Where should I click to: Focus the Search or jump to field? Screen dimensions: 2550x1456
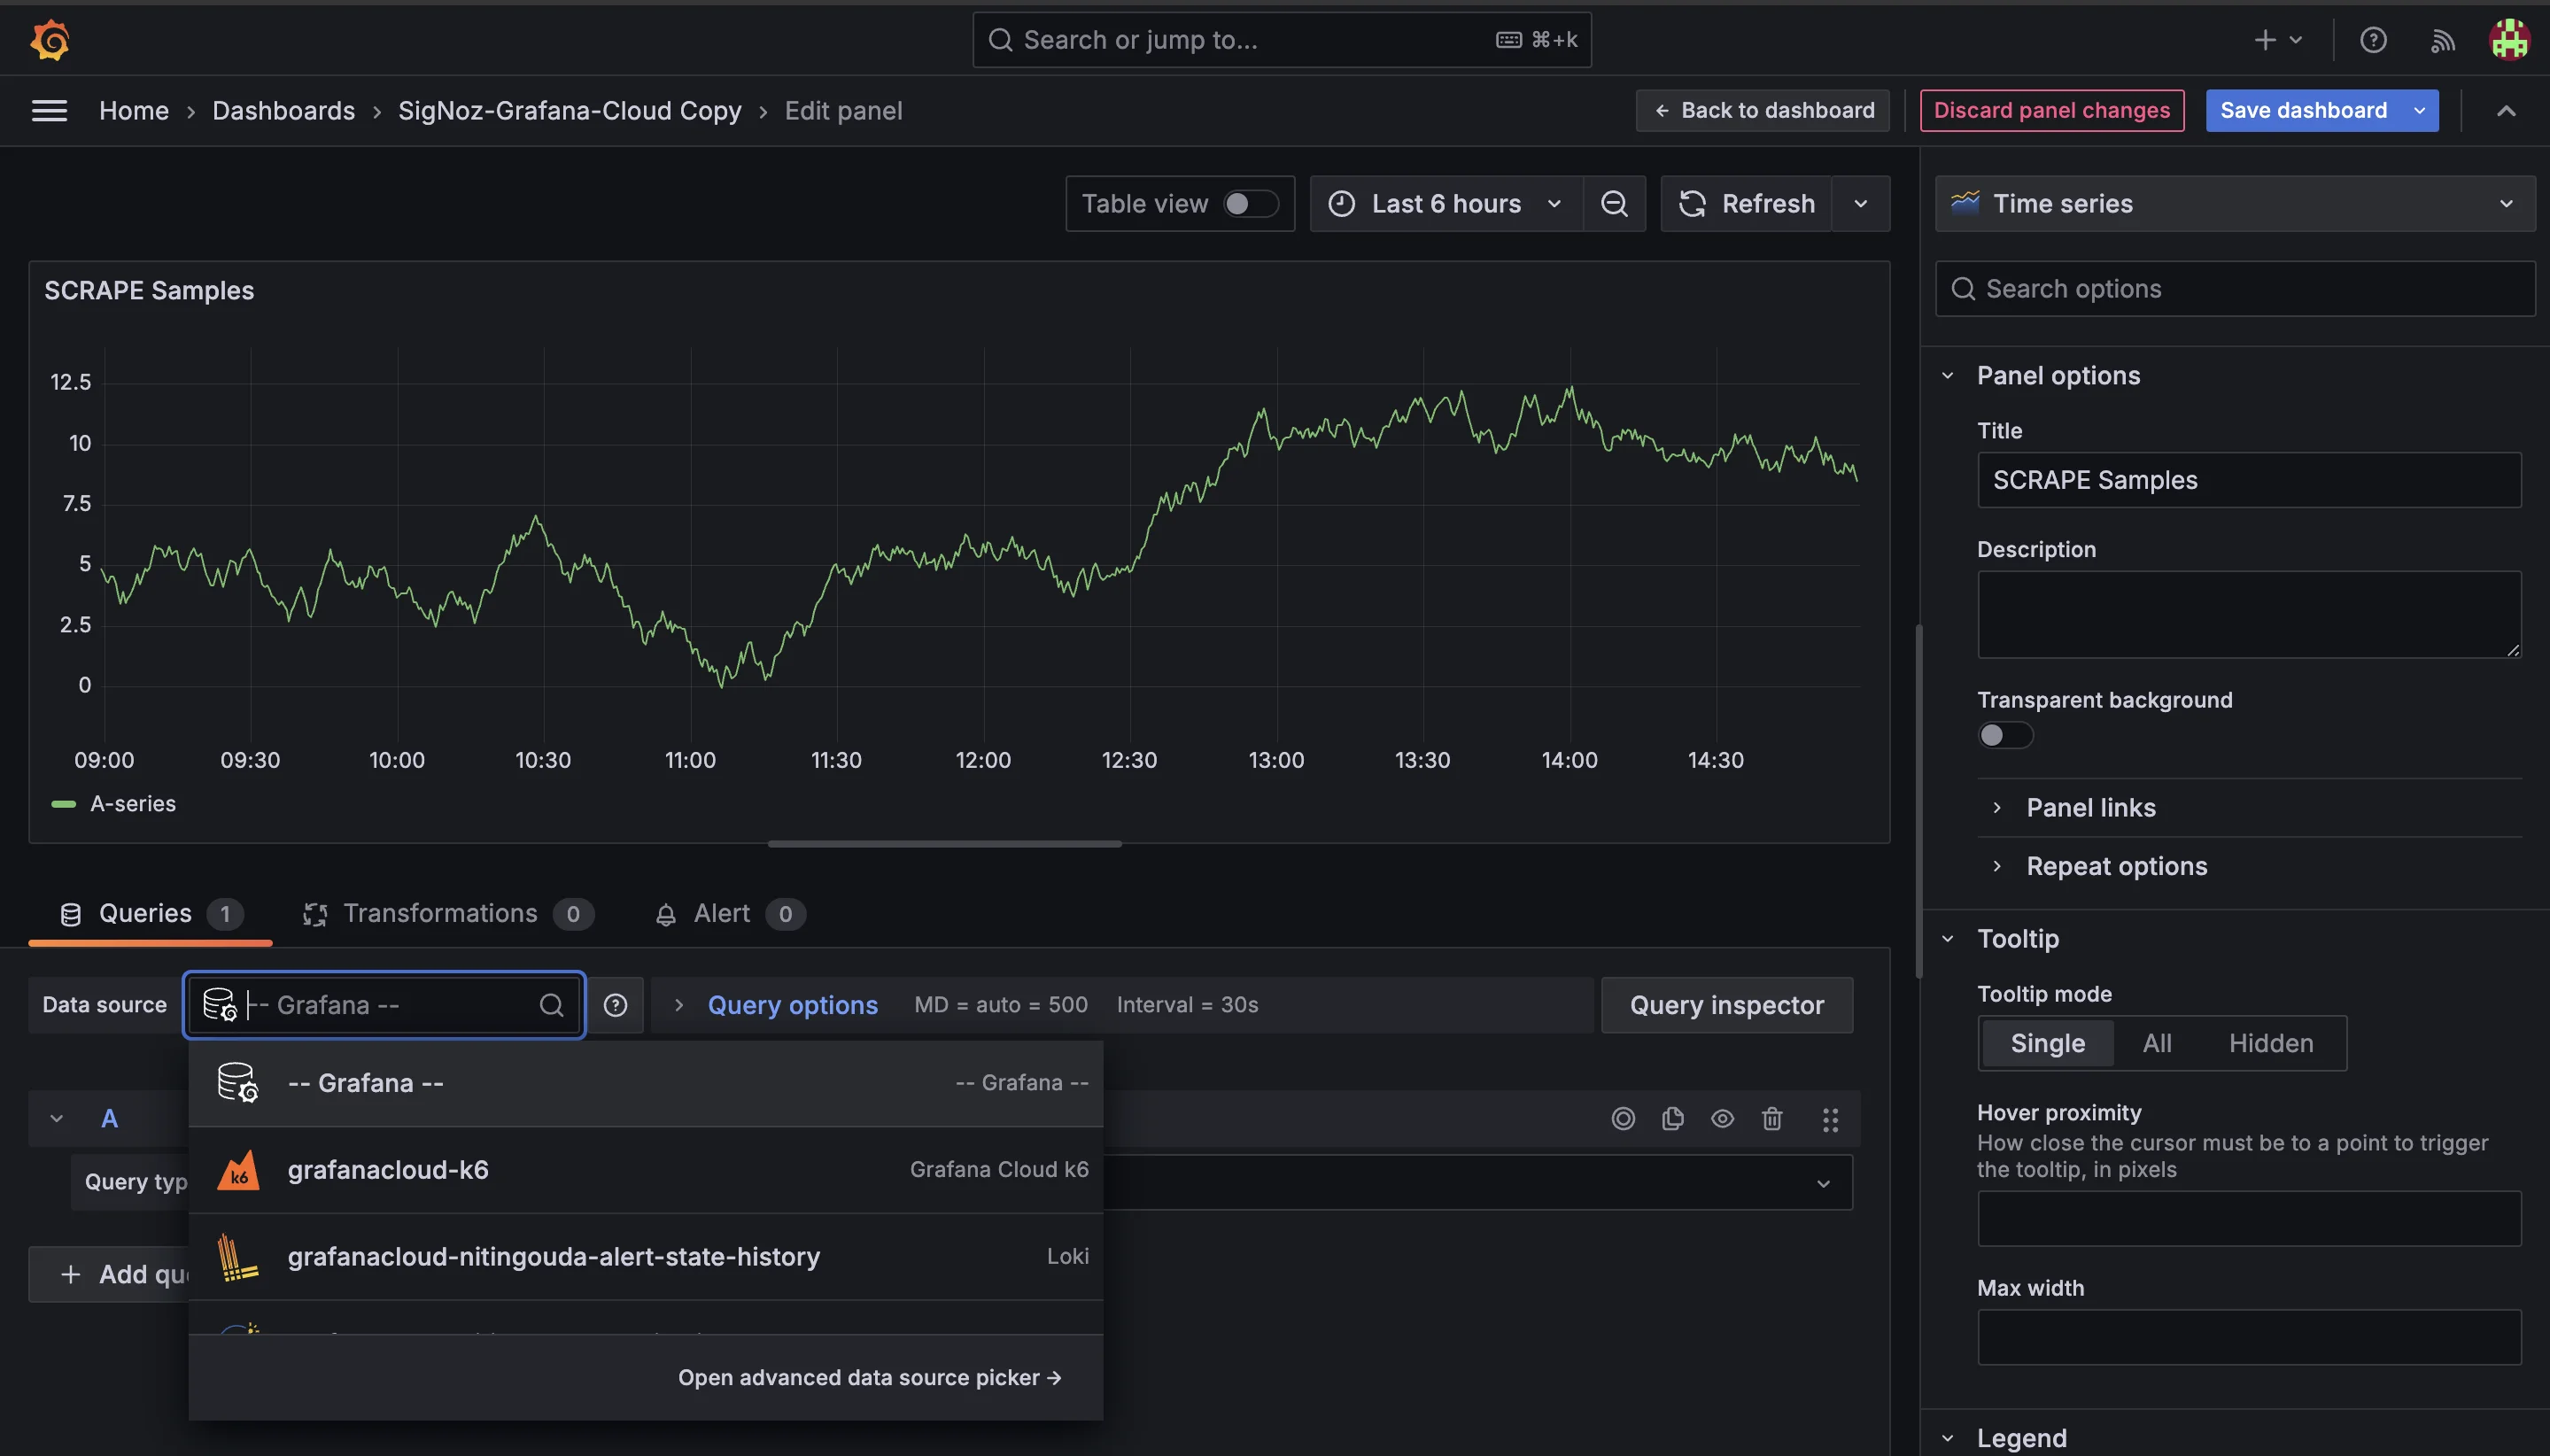coord(1281,40)
